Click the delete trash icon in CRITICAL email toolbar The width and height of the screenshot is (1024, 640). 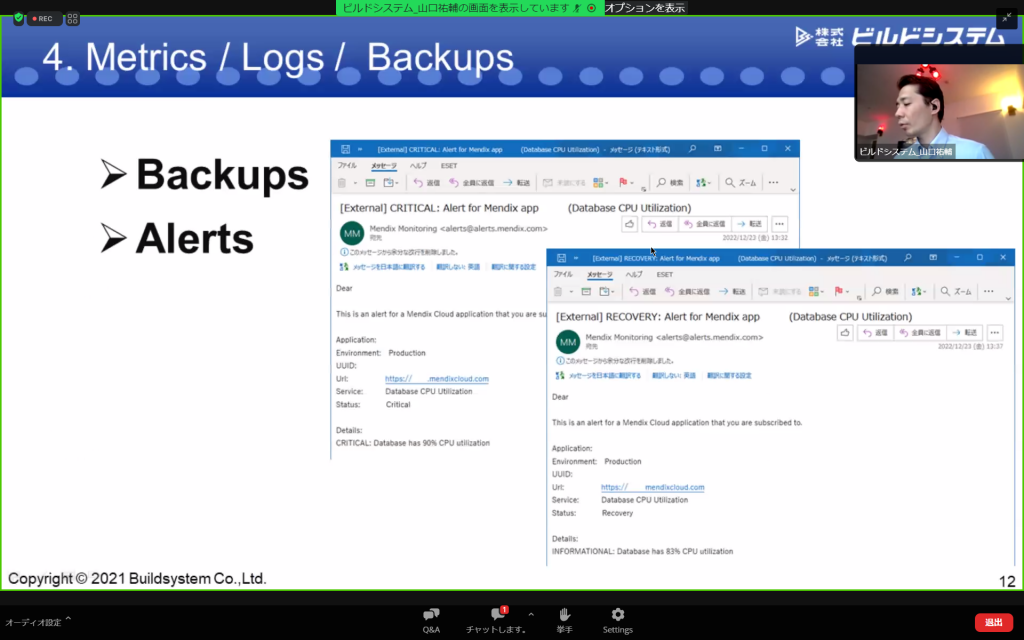coord(342,183)
